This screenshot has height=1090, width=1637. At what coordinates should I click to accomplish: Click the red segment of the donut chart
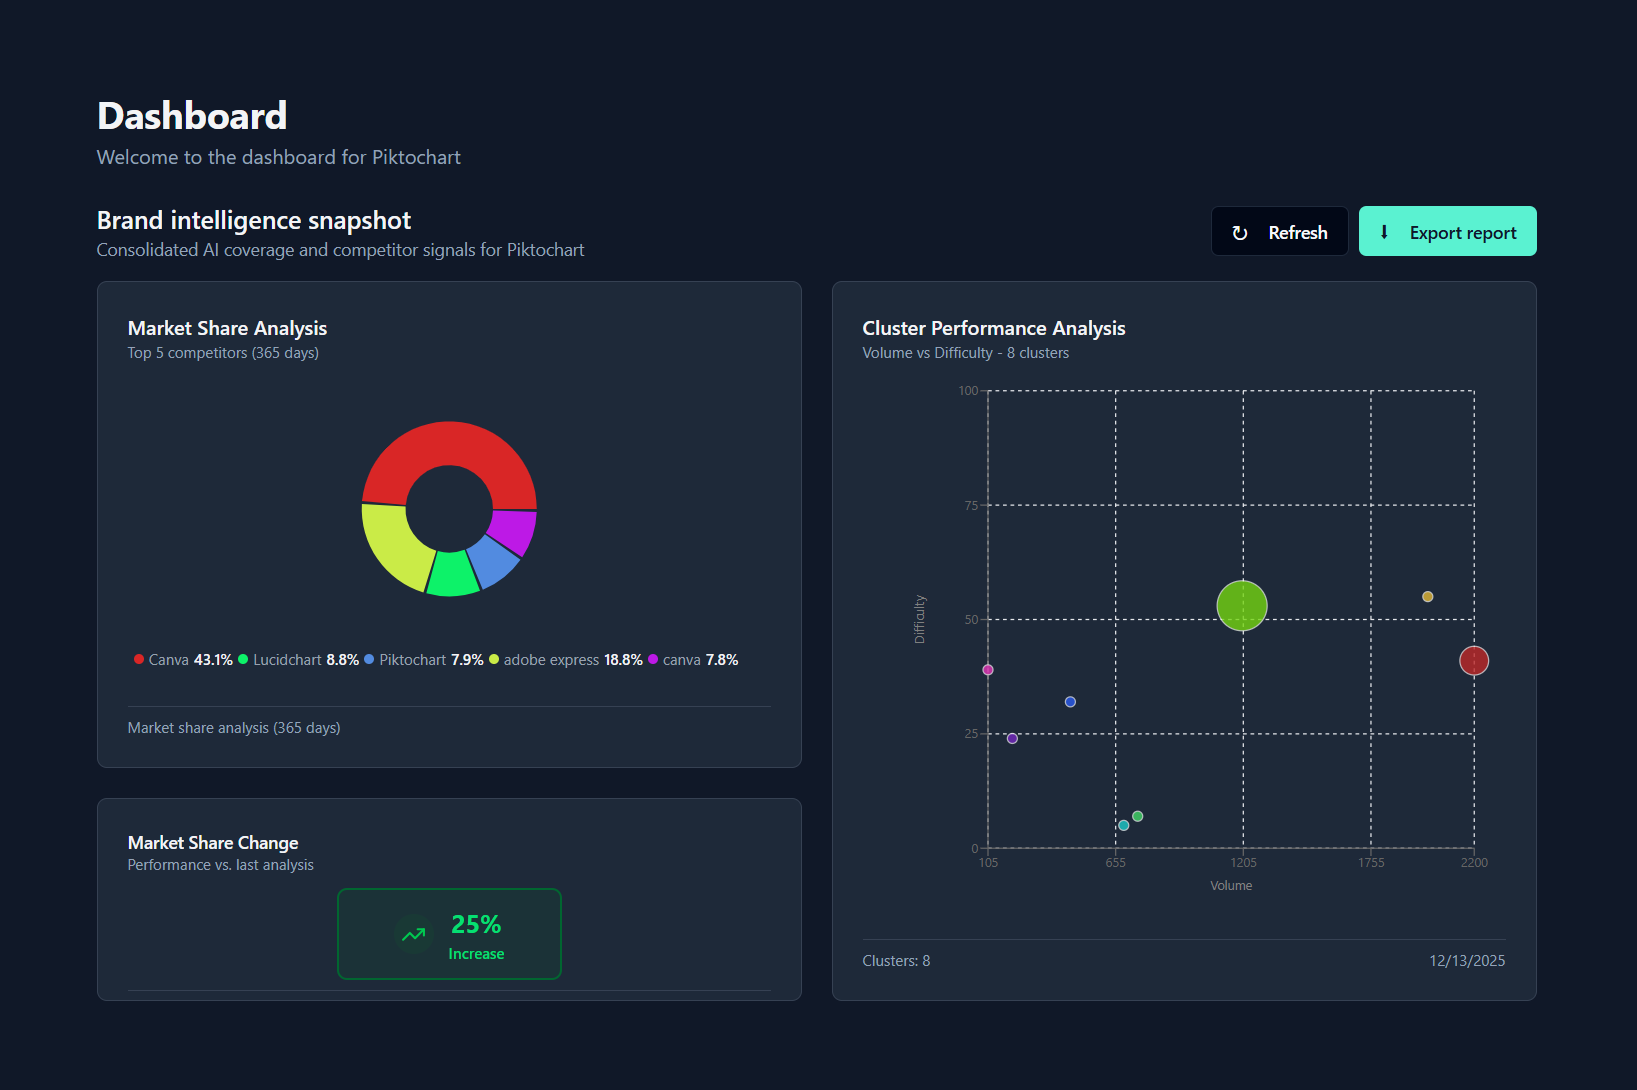pos(449,443)
